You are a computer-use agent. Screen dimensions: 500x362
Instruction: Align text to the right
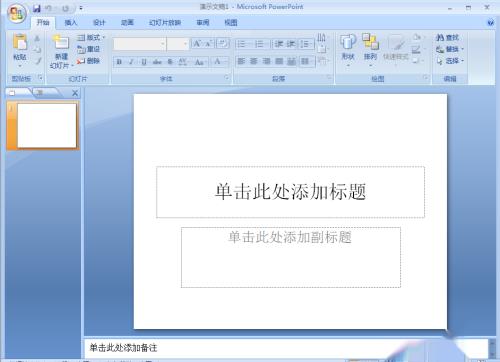click(x=267, y=61)
